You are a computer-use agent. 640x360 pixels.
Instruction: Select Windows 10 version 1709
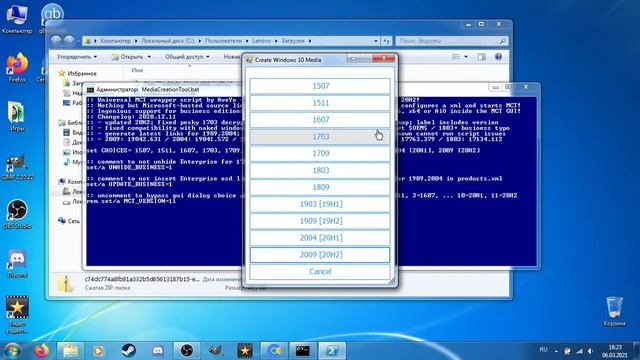320,153
